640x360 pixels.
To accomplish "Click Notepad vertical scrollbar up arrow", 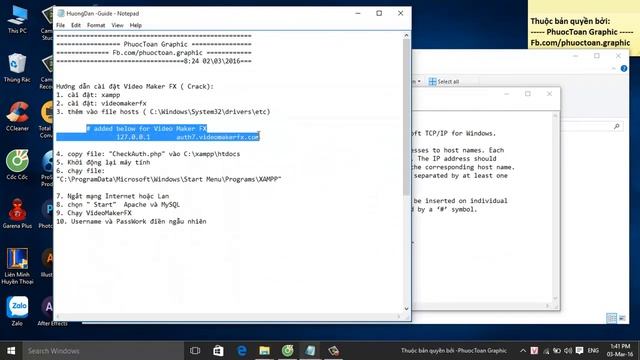I will [x=406, y=36].
